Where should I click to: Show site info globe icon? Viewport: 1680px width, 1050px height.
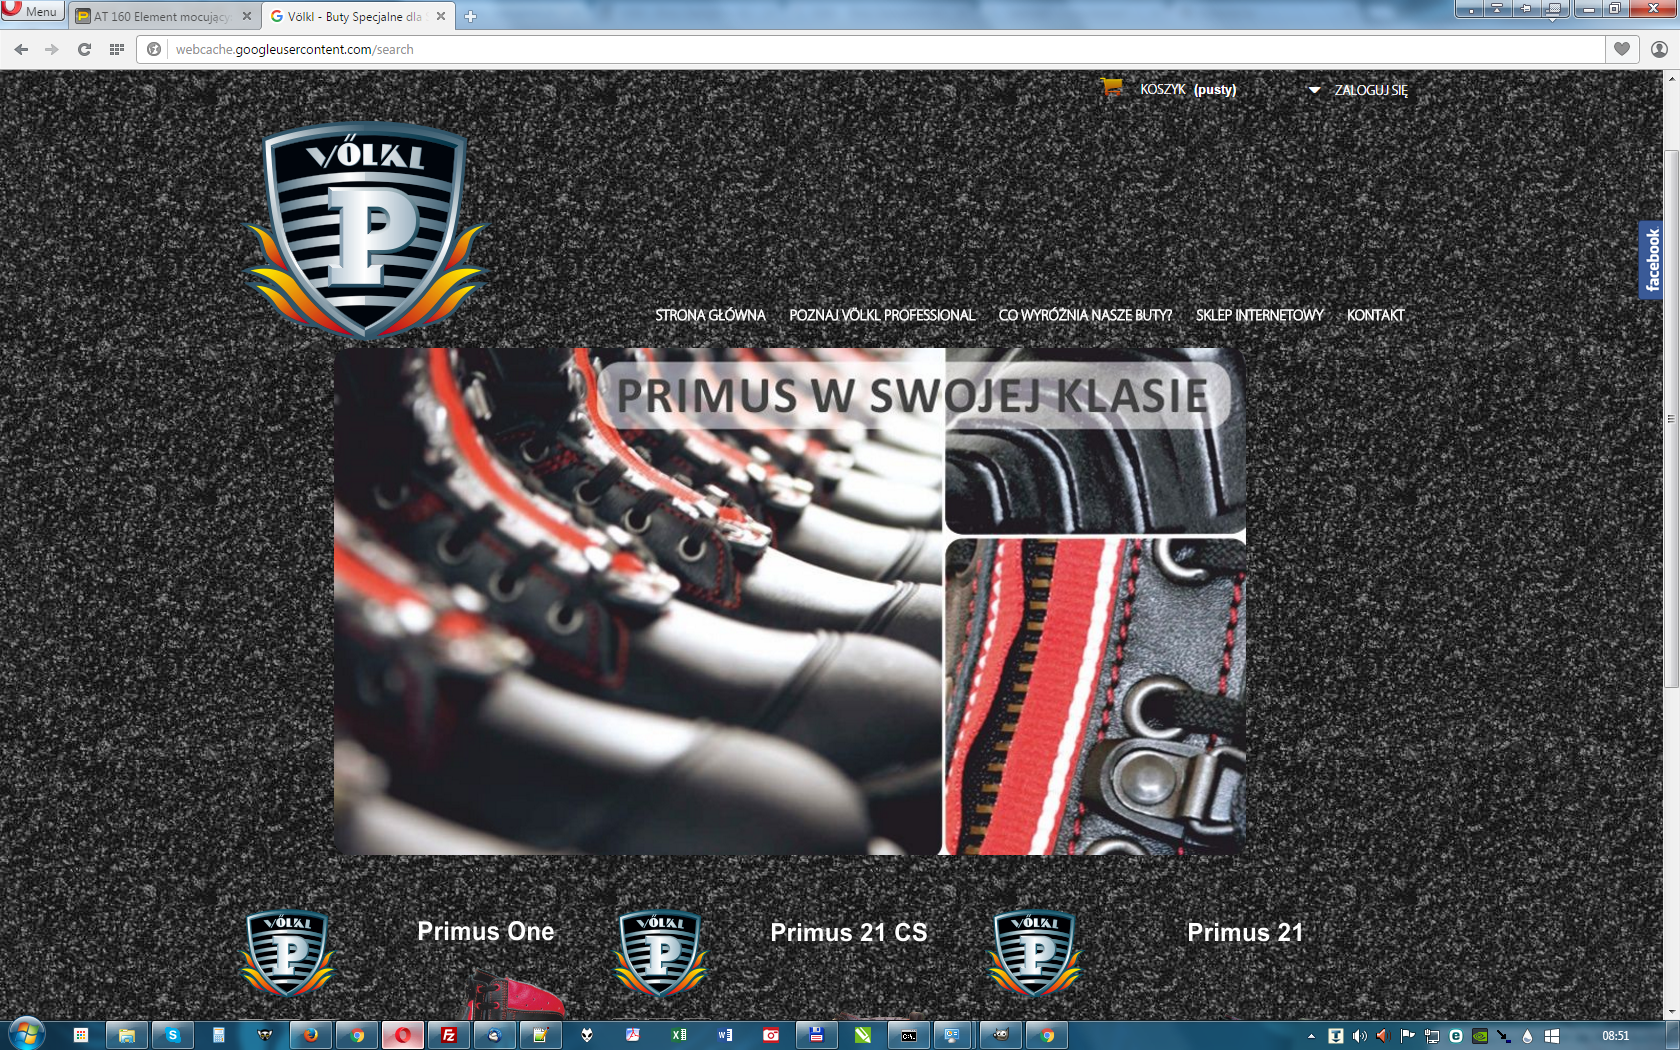coord(154,49)
